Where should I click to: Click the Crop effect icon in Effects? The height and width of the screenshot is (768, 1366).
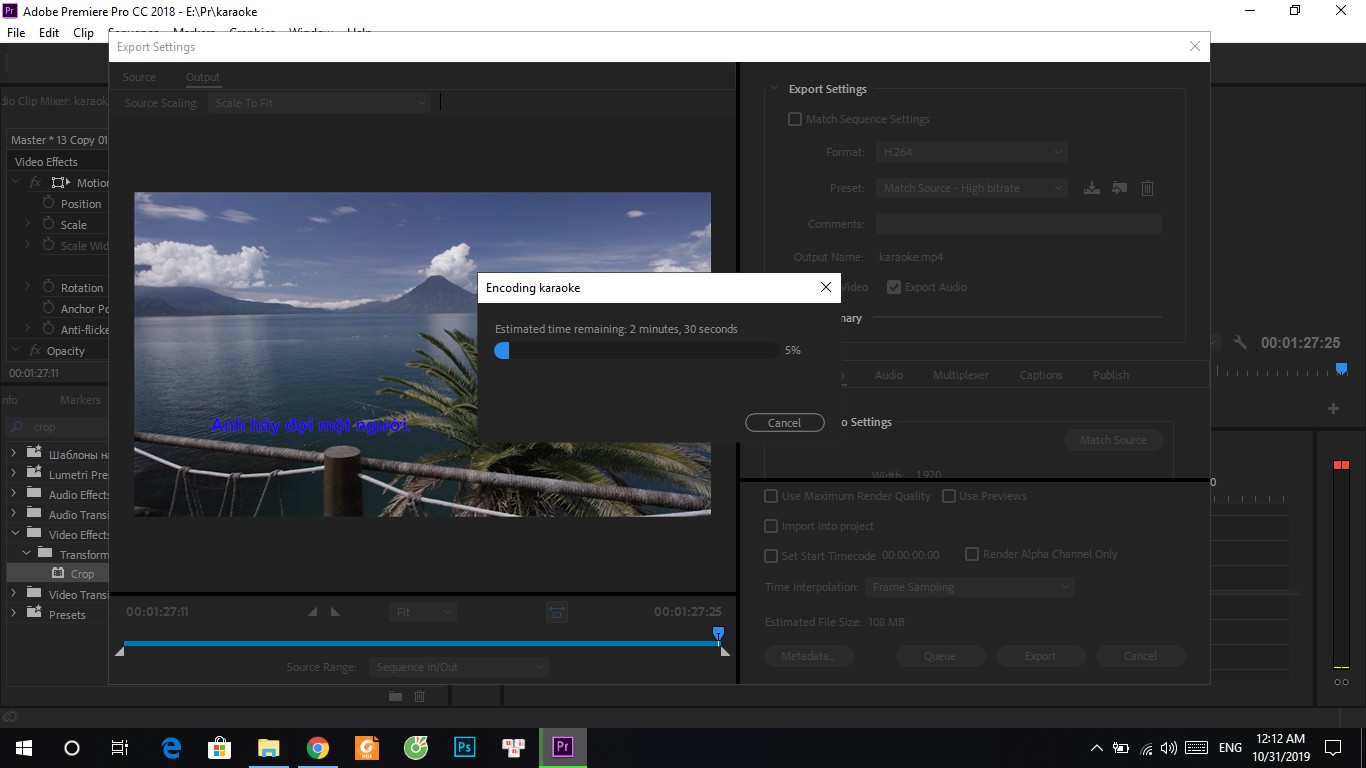point(60,573)
